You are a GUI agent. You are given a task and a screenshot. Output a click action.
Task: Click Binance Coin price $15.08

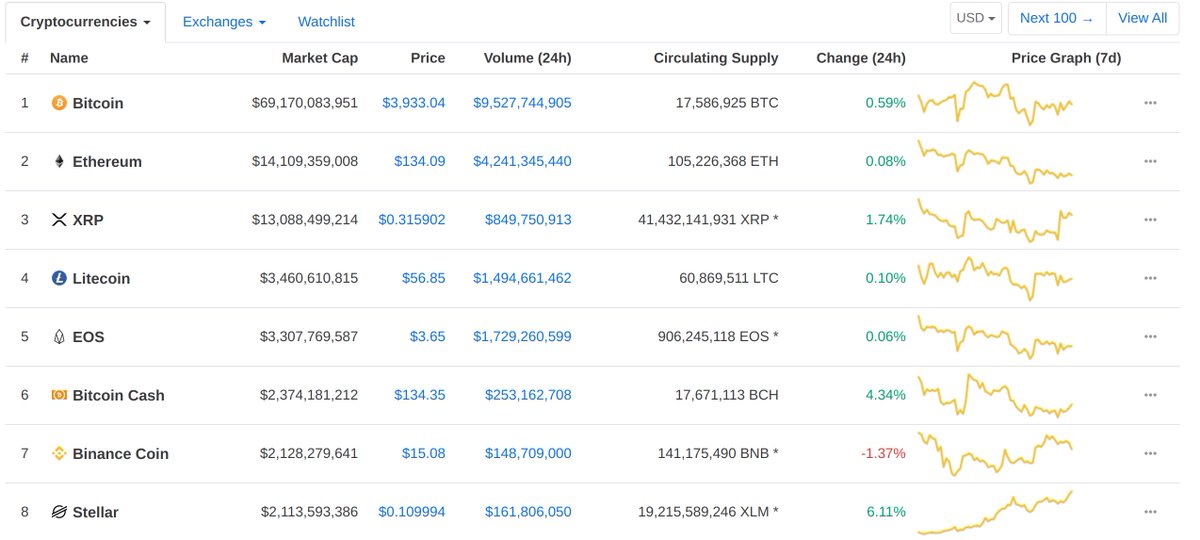coord(424,453)
